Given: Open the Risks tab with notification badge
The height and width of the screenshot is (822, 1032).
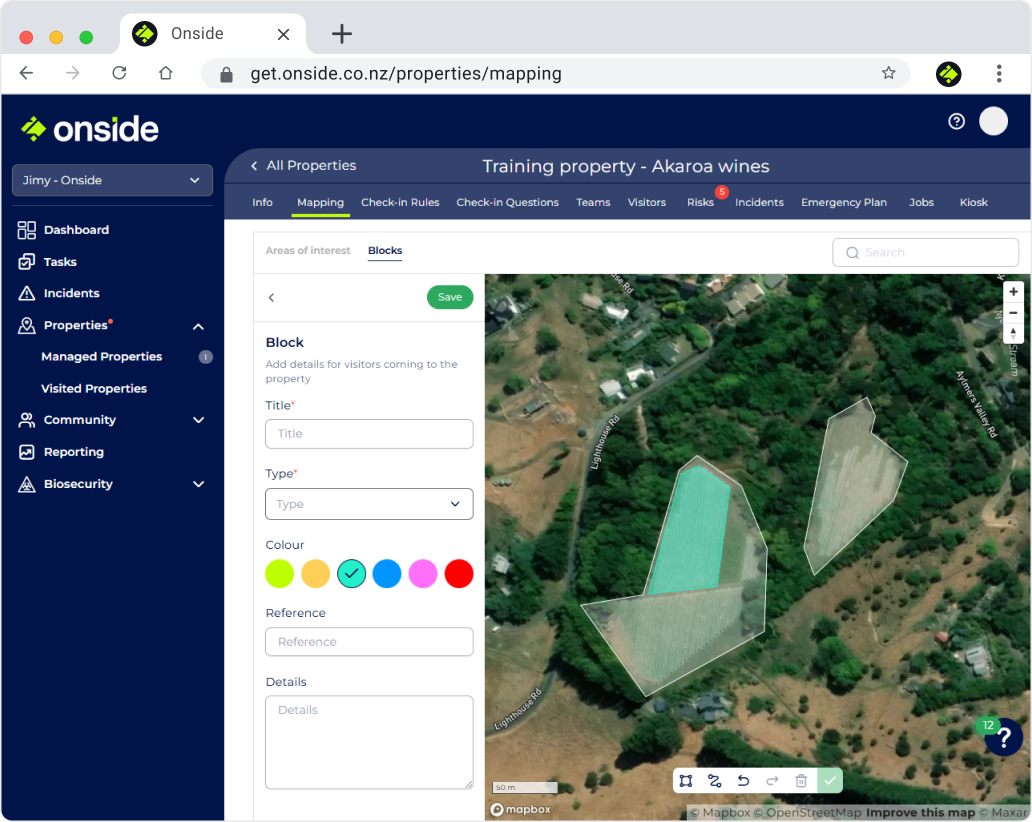Looking at the screenshot, I should (x=700, y=202).
